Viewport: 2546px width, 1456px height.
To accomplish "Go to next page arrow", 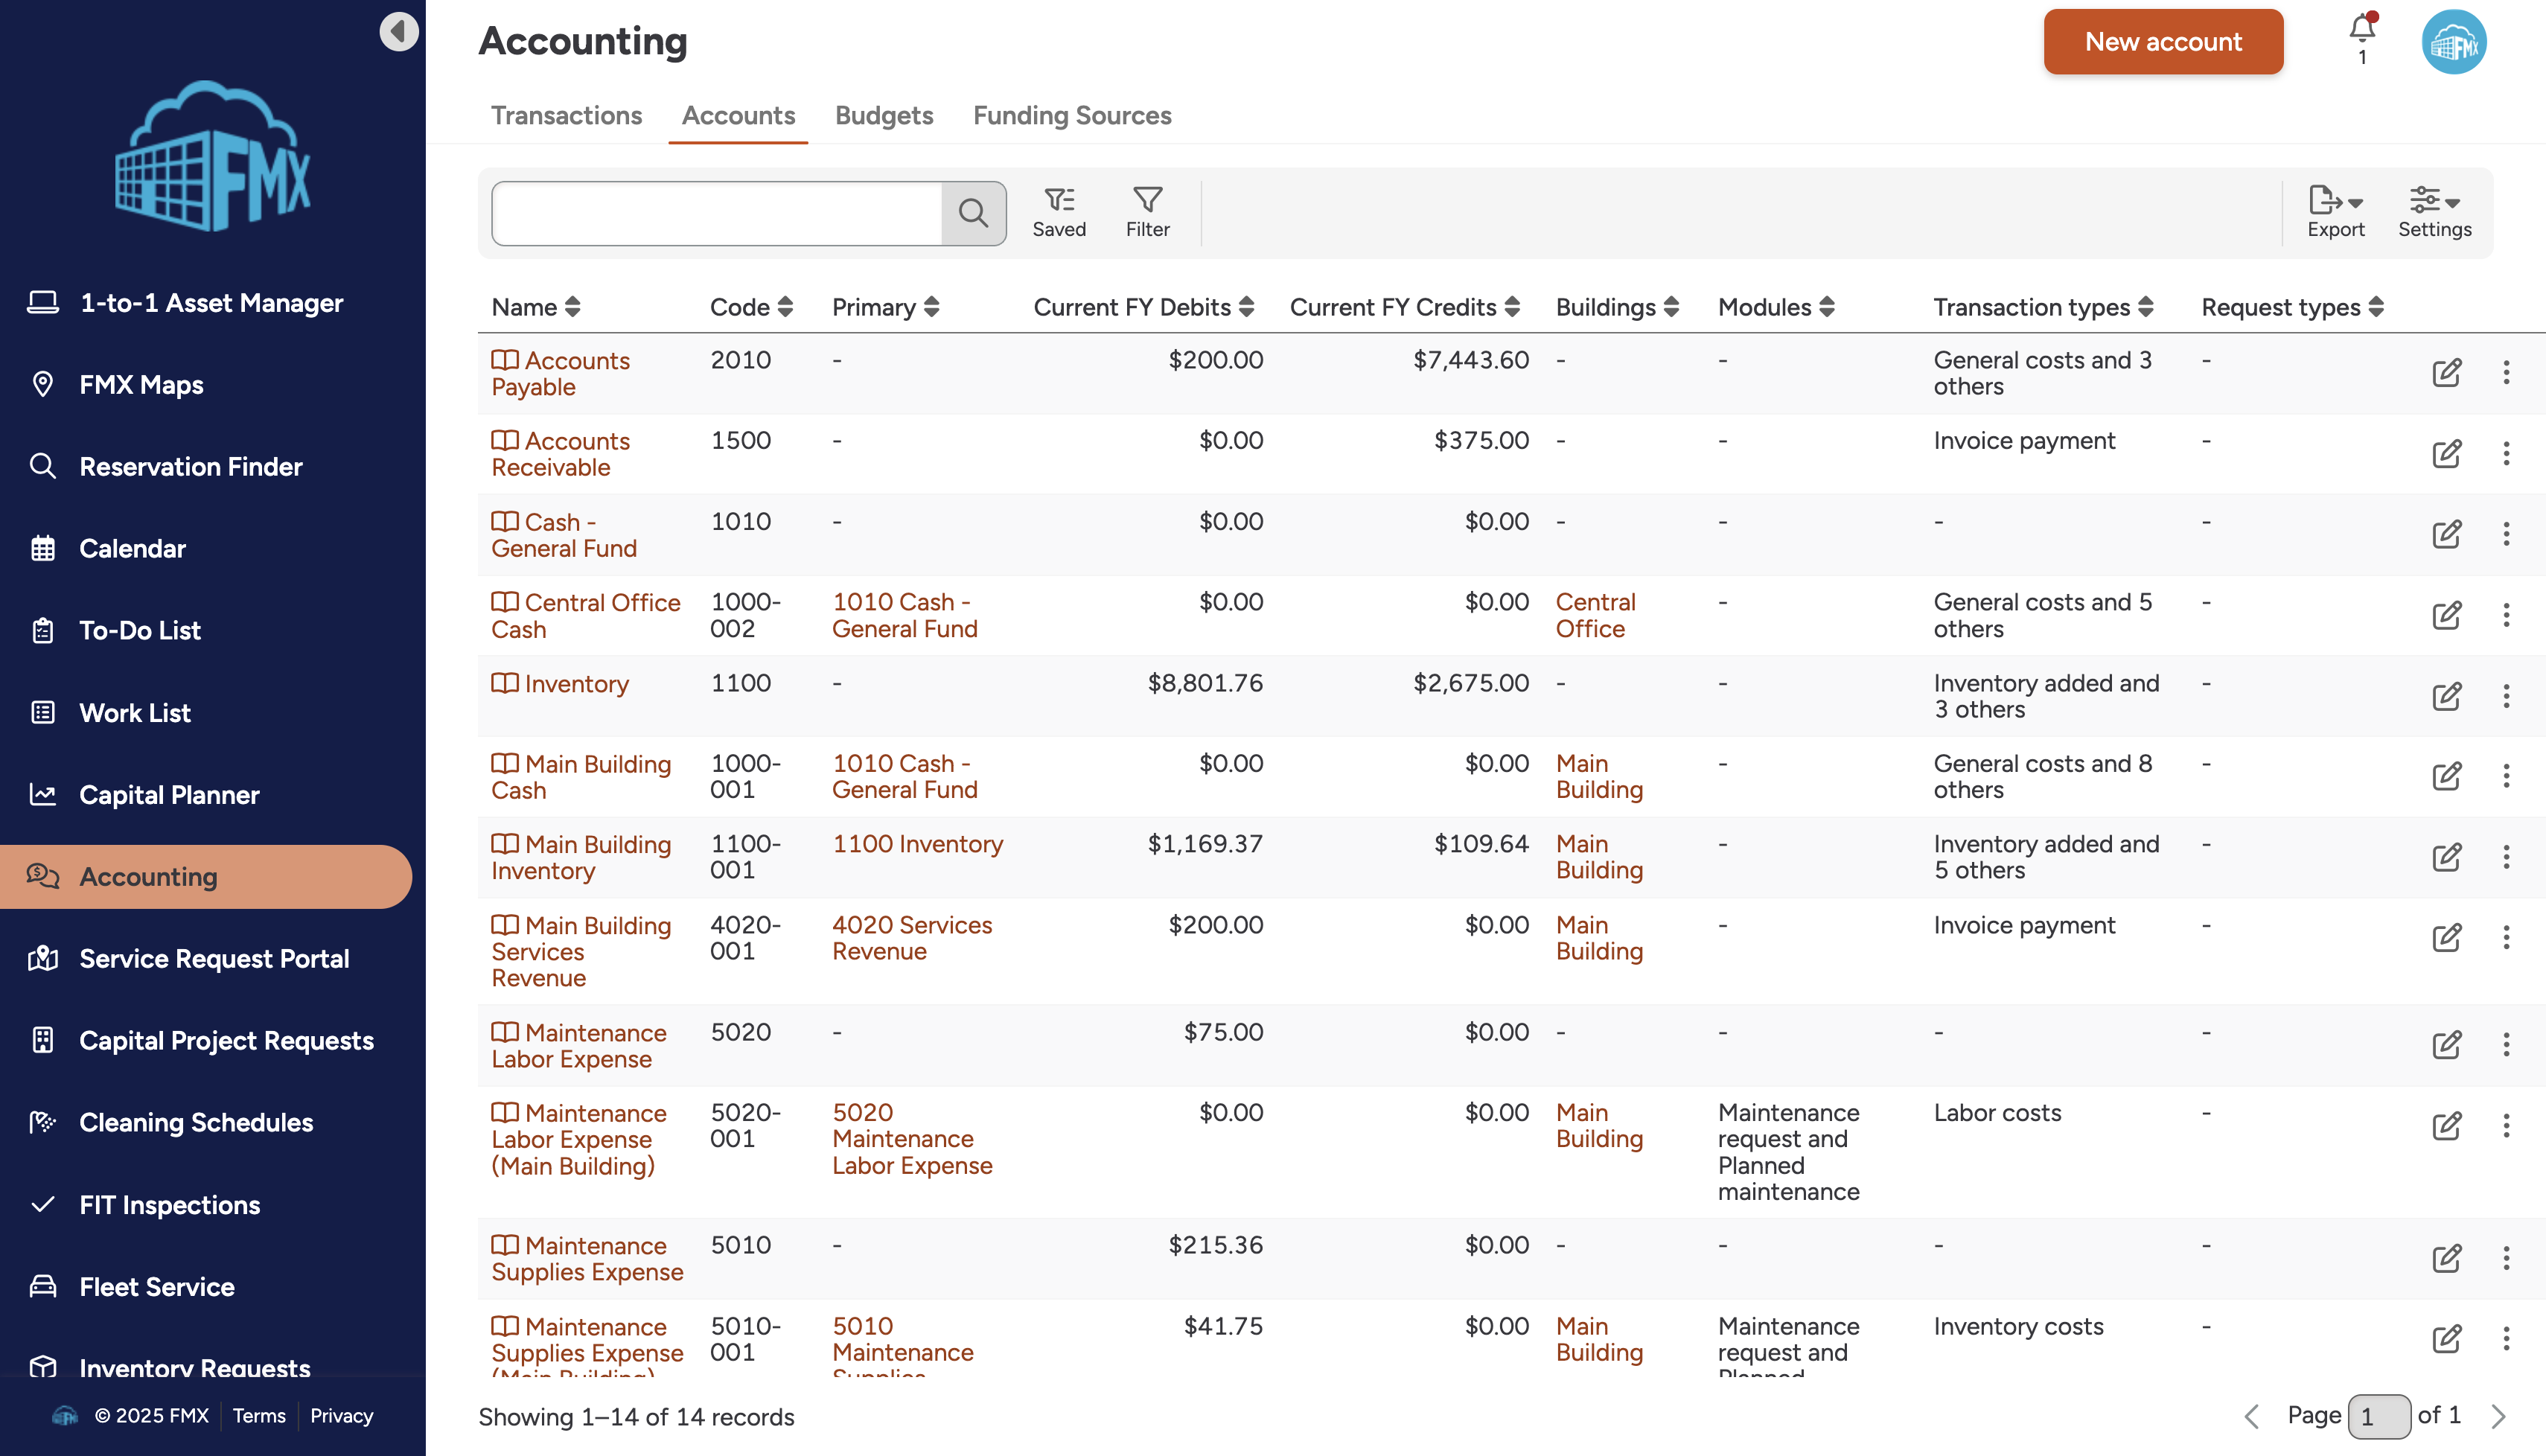I will click(2499, 1416).
